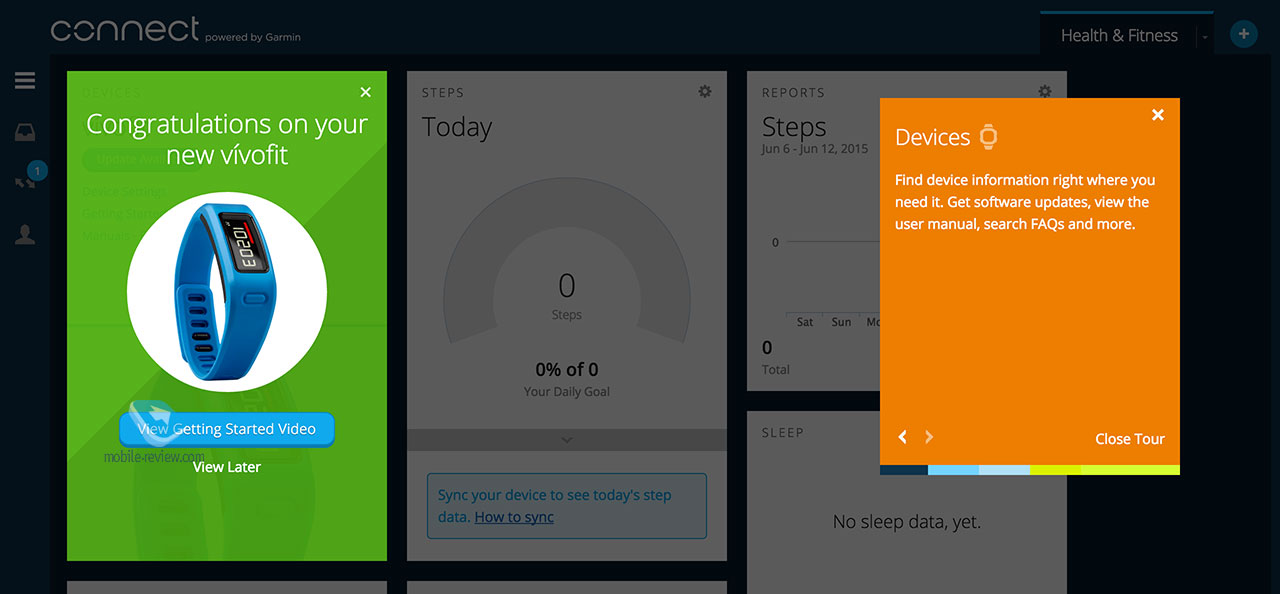
Task: Open dropdown arrow next to Health & Fitness
Action: coord(1205,37)
